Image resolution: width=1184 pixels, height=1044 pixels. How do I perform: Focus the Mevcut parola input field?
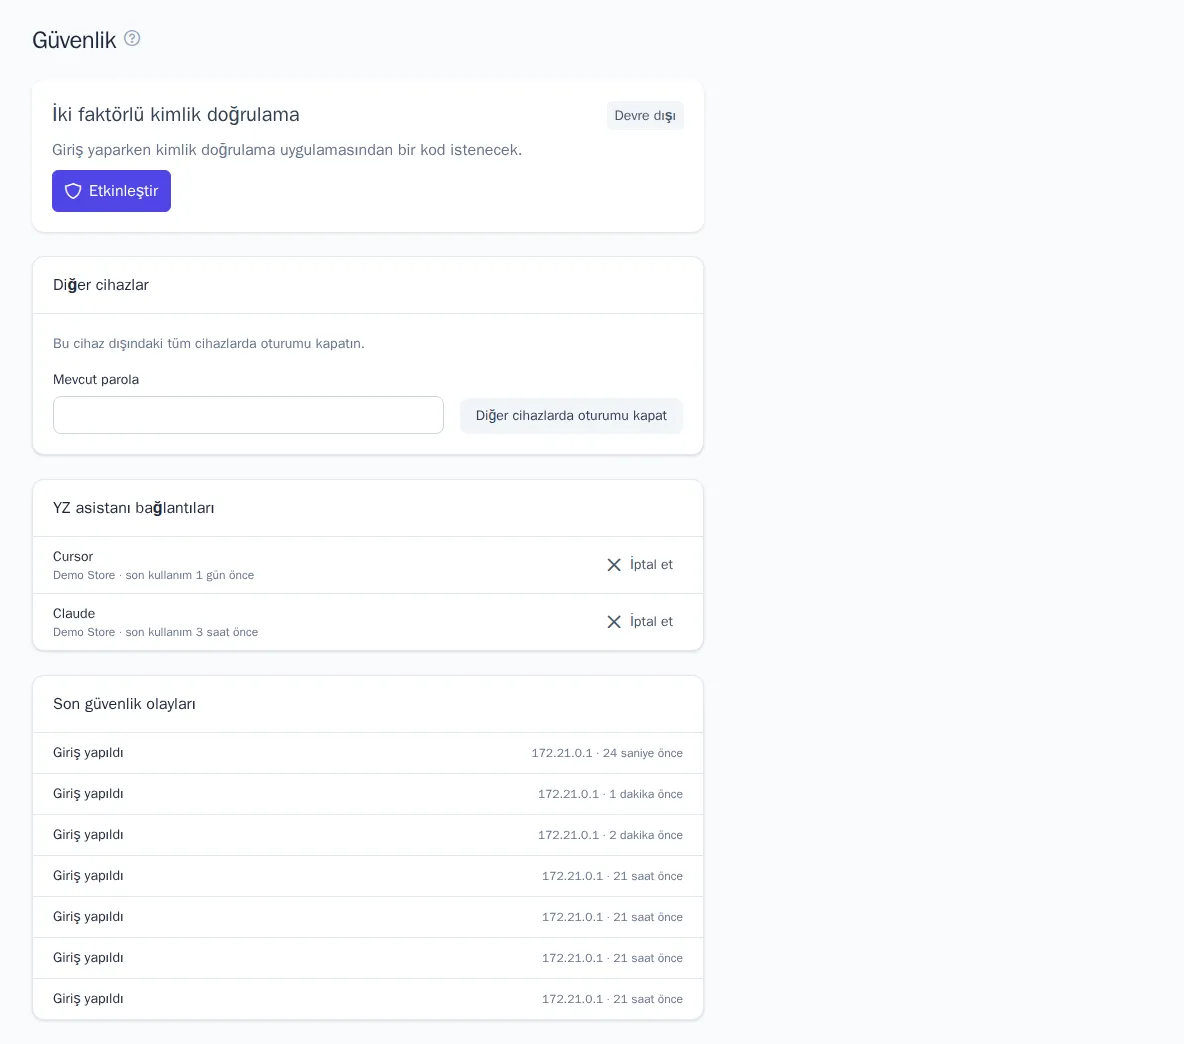coord(248,415)
